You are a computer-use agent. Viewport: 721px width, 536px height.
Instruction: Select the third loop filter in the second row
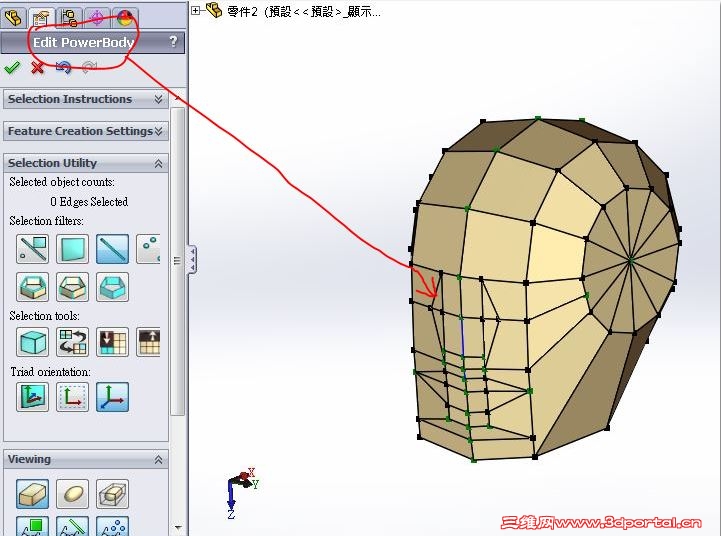tap(113, 287)
